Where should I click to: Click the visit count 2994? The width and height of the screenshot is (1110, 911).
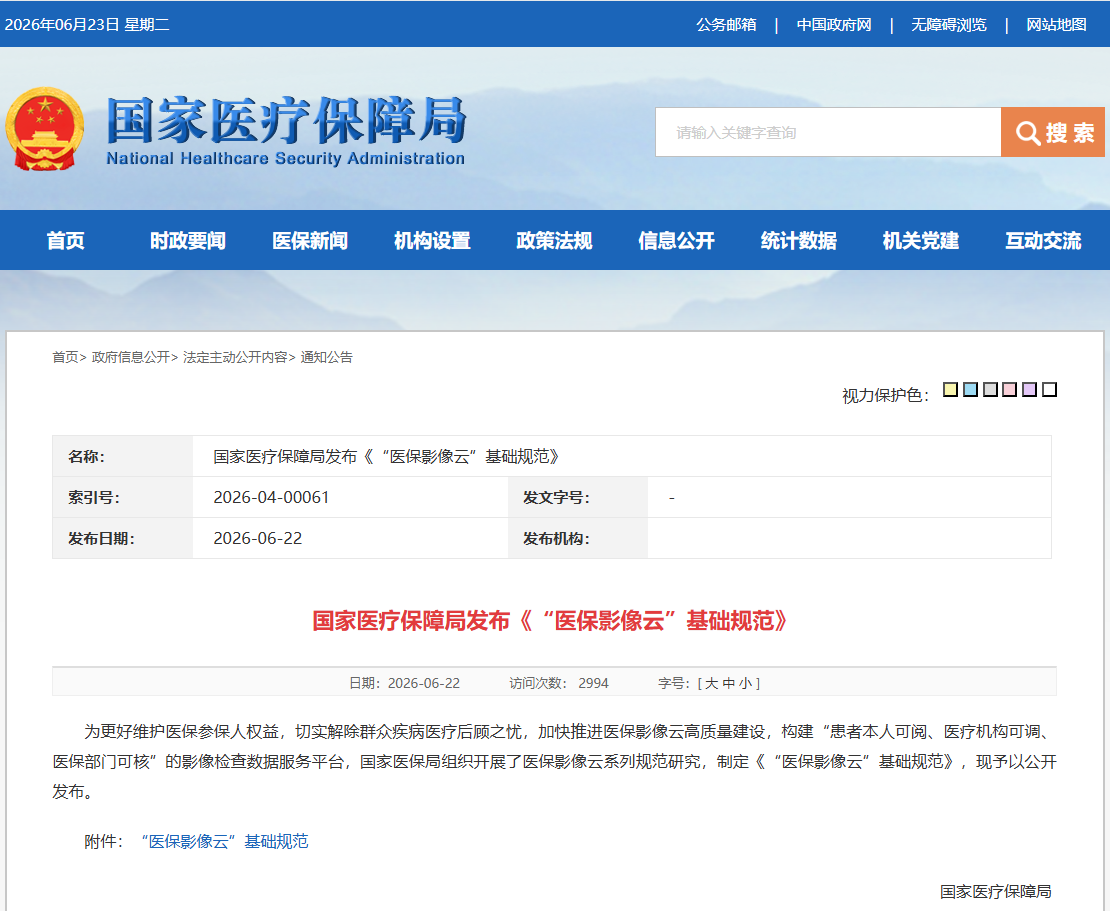click(593, 683)
